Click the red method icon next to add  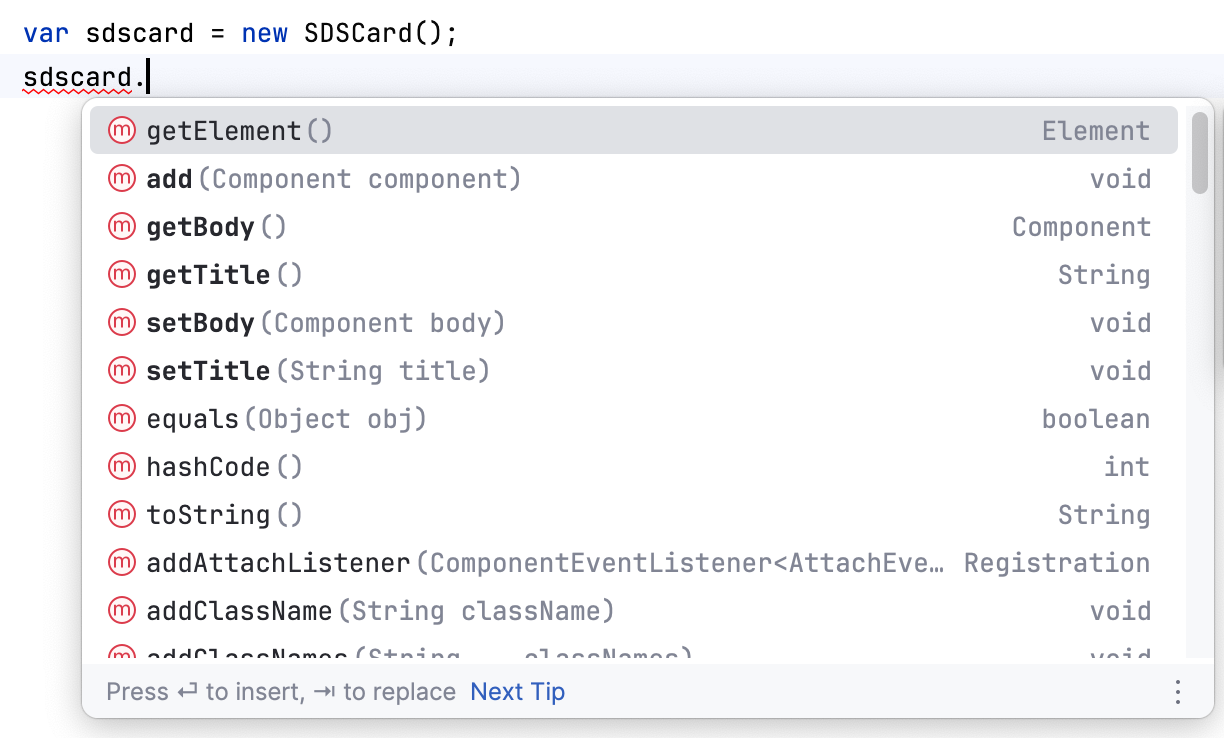(121, 178)
